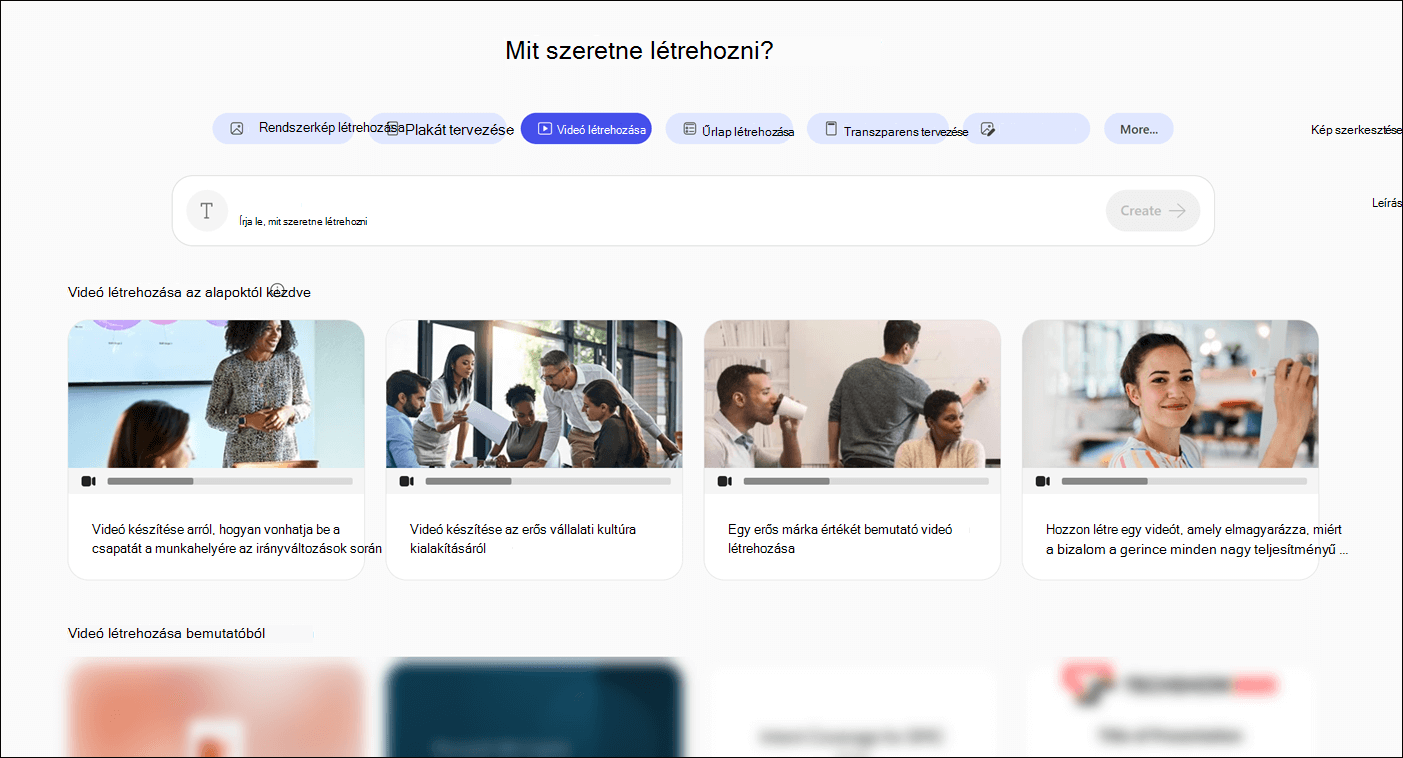Image resolution: width=1403 pixels, height=758 pixels.
Task: Open the More... options list
Action: click(1139, 129)
